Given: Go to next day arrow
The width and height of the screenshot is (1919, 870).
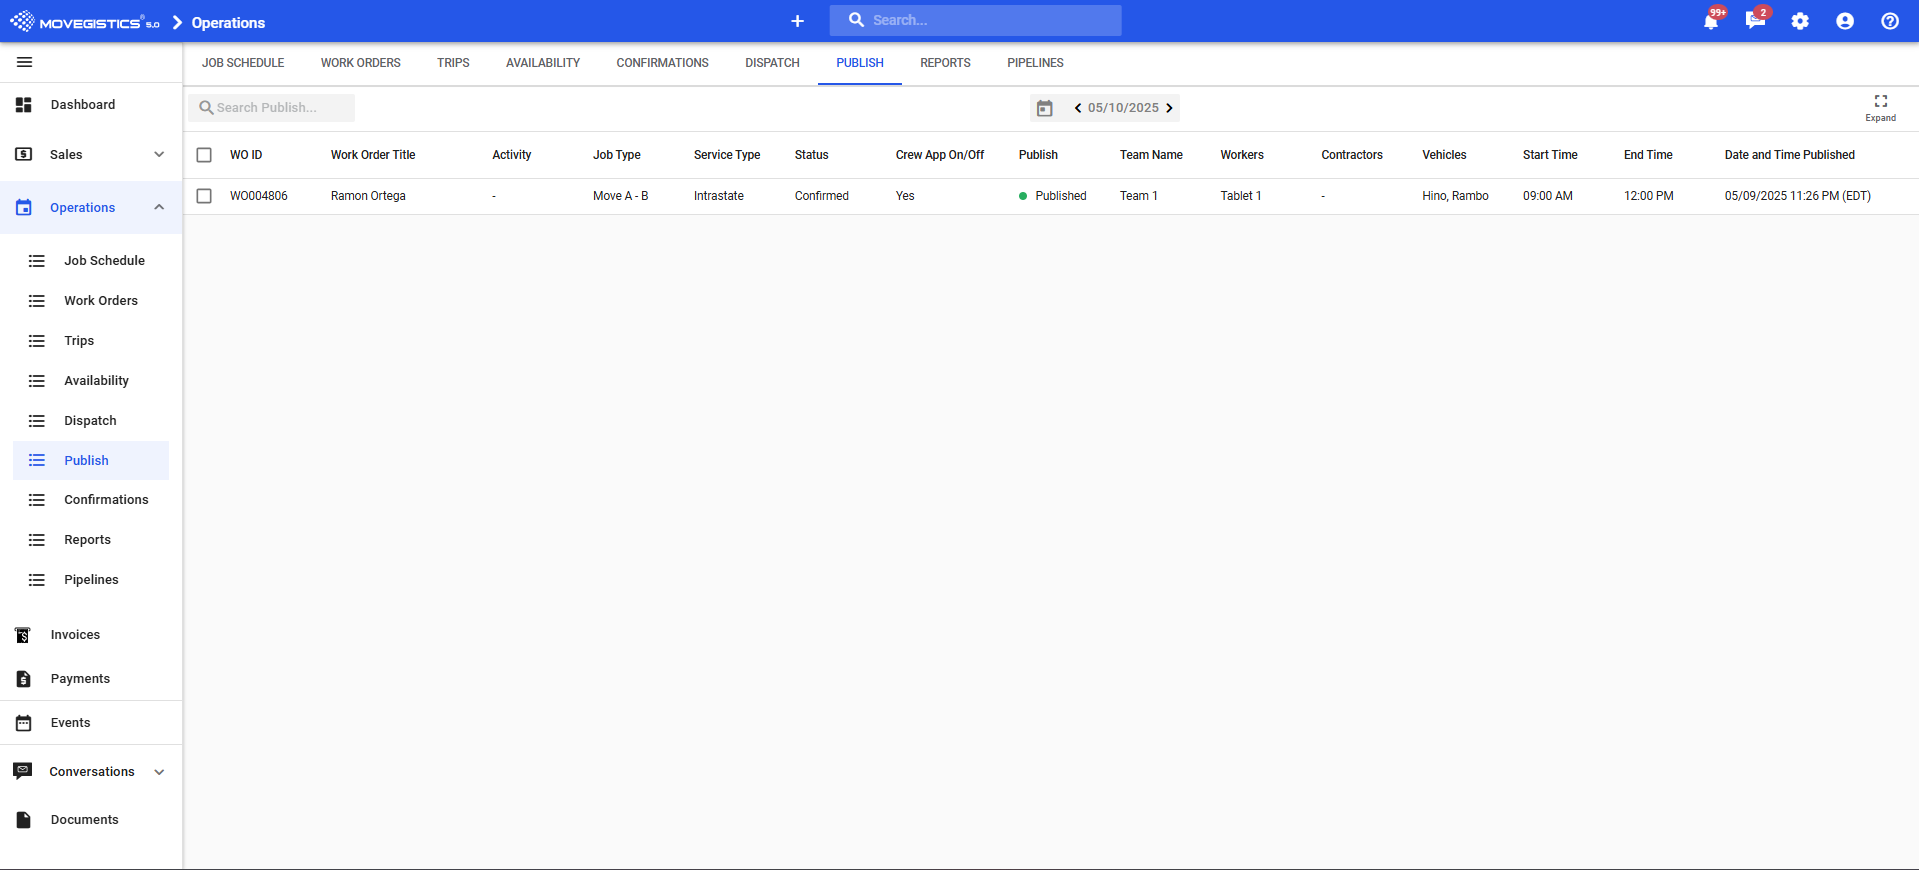Looking at the screenshot, I should coord(1169,108).
